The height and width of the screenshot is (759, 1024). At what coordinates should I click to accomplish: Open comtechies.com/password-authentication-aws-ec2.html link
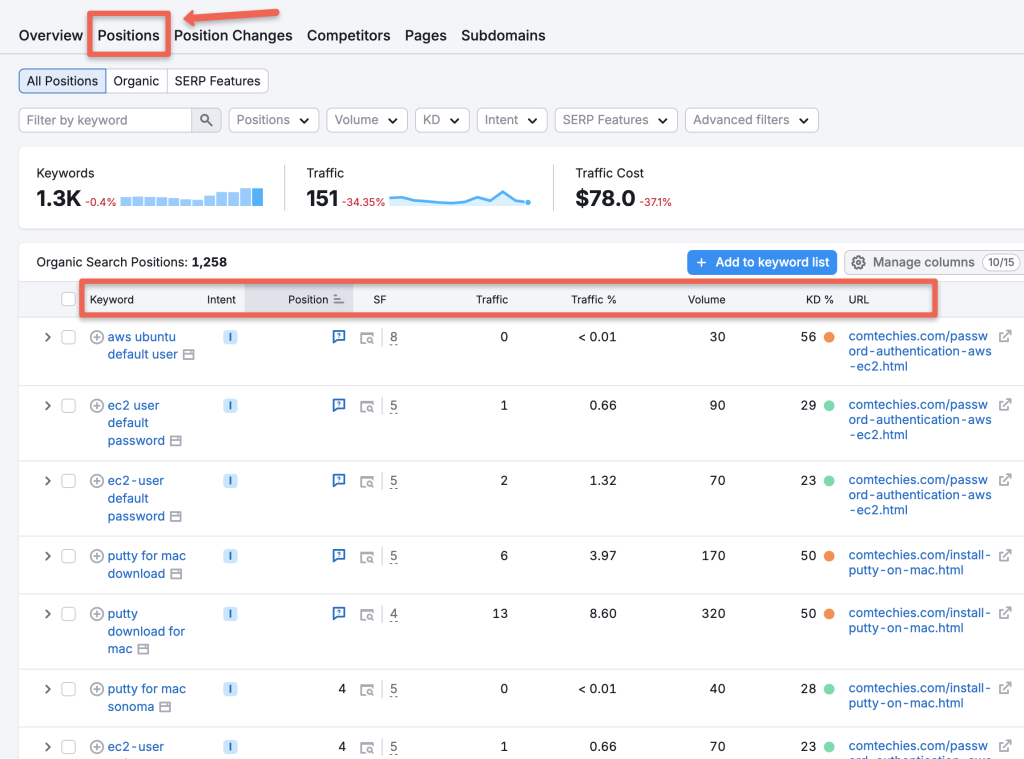(x=919, y=350)
